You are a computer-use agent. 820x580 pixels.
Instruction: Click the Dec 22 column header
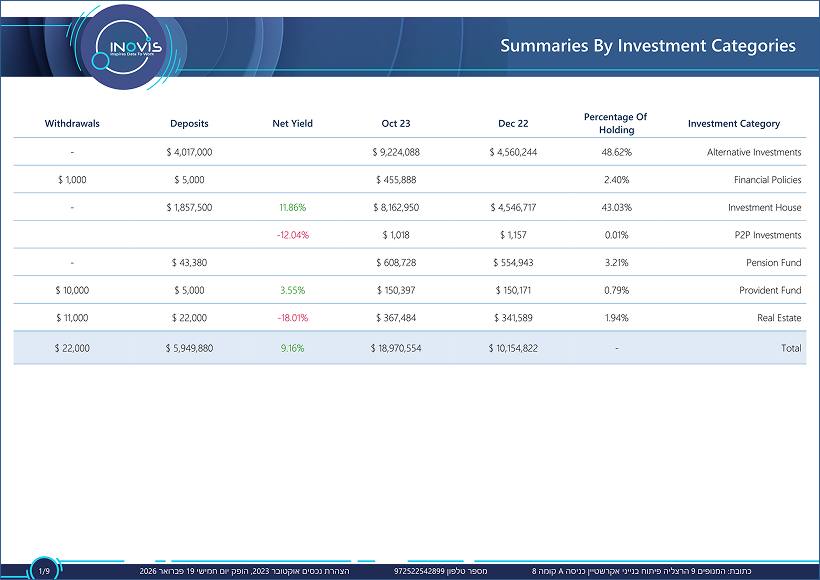tap(513, 124)
